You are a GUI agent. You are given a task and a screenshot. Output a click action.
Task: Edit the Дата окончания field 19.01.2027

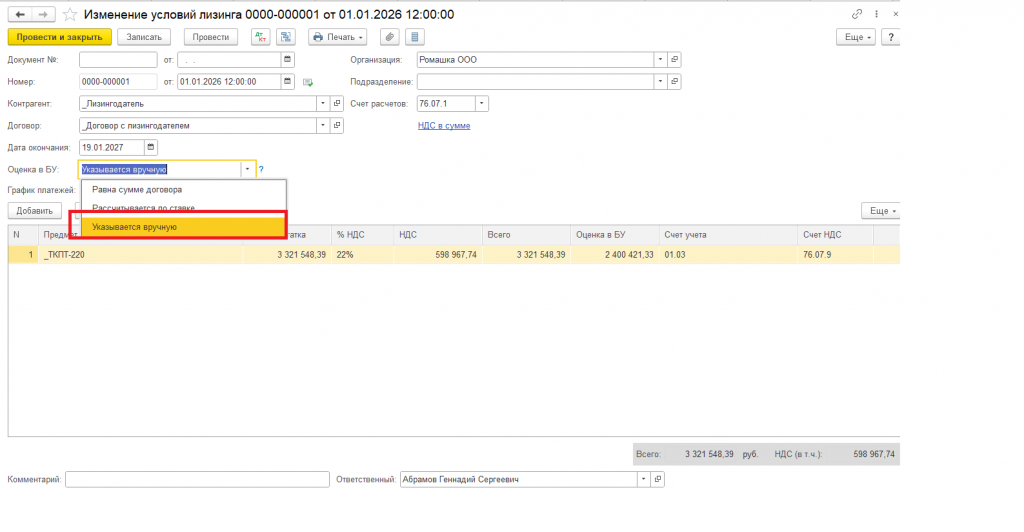pos(111,148)
